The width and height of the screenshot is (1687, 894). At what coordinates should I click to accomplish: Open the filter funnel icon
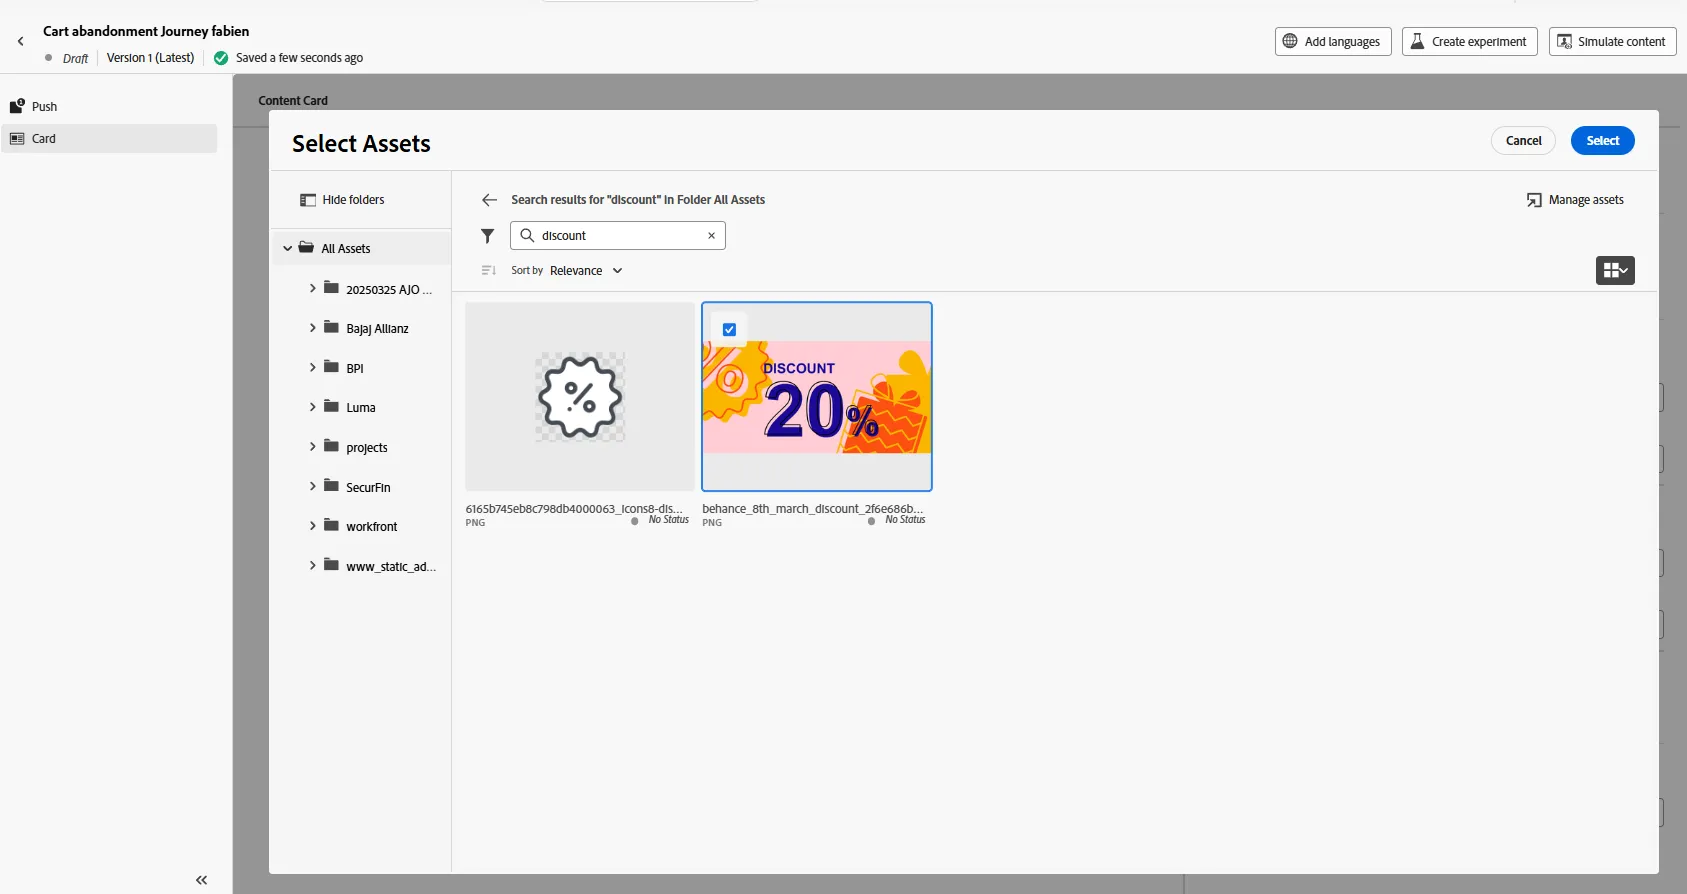[x=487, y=236]
